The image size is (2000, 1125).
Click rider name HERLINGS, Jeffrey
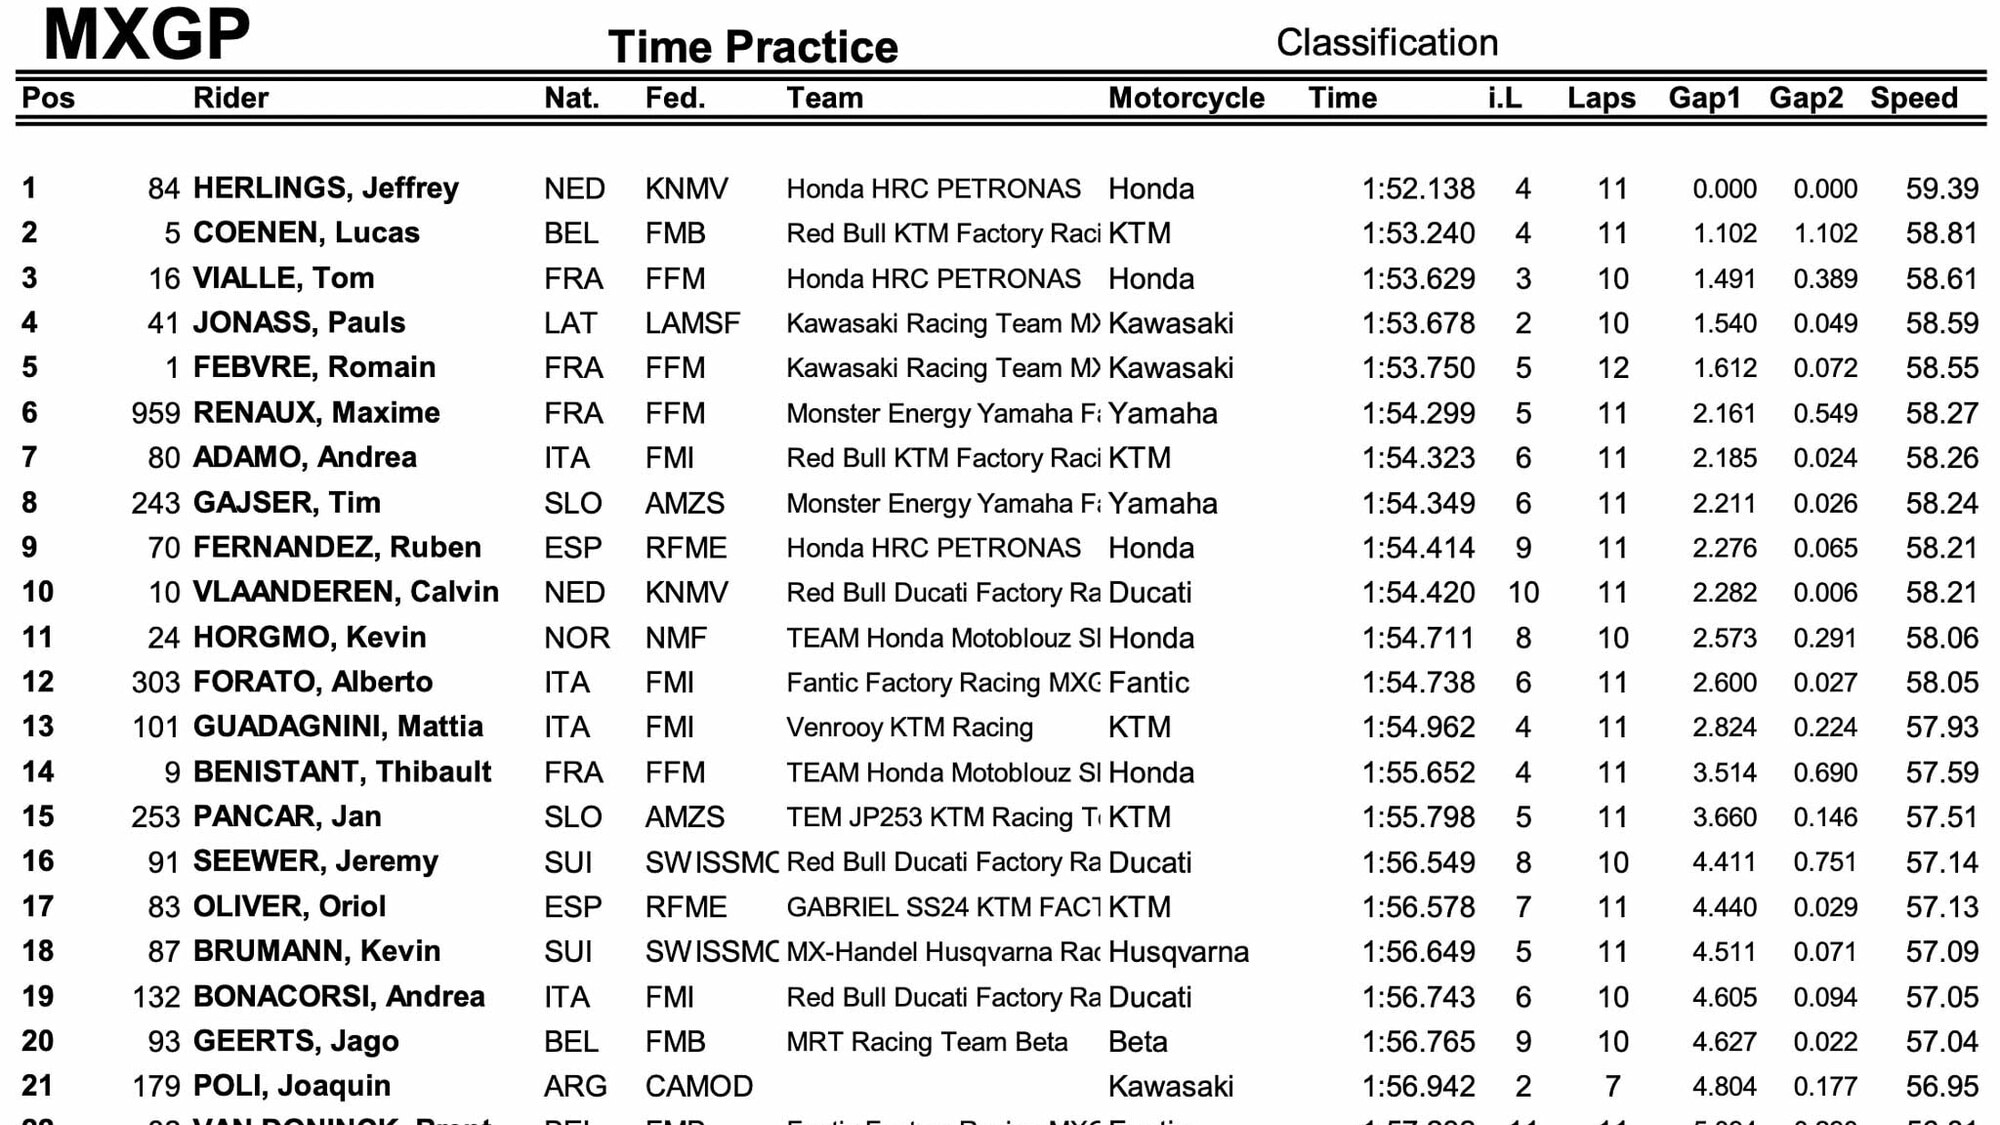[325, 188]
